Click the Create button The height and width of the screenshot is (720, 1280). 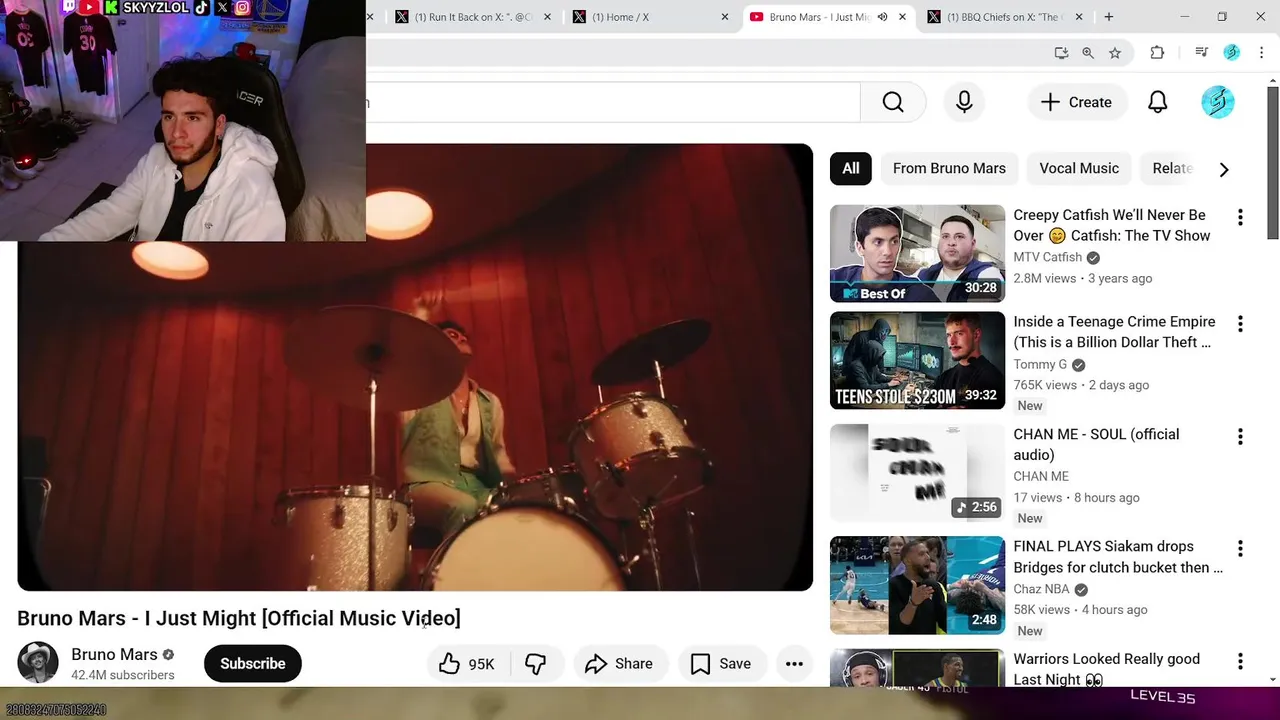coord(1076,102)
